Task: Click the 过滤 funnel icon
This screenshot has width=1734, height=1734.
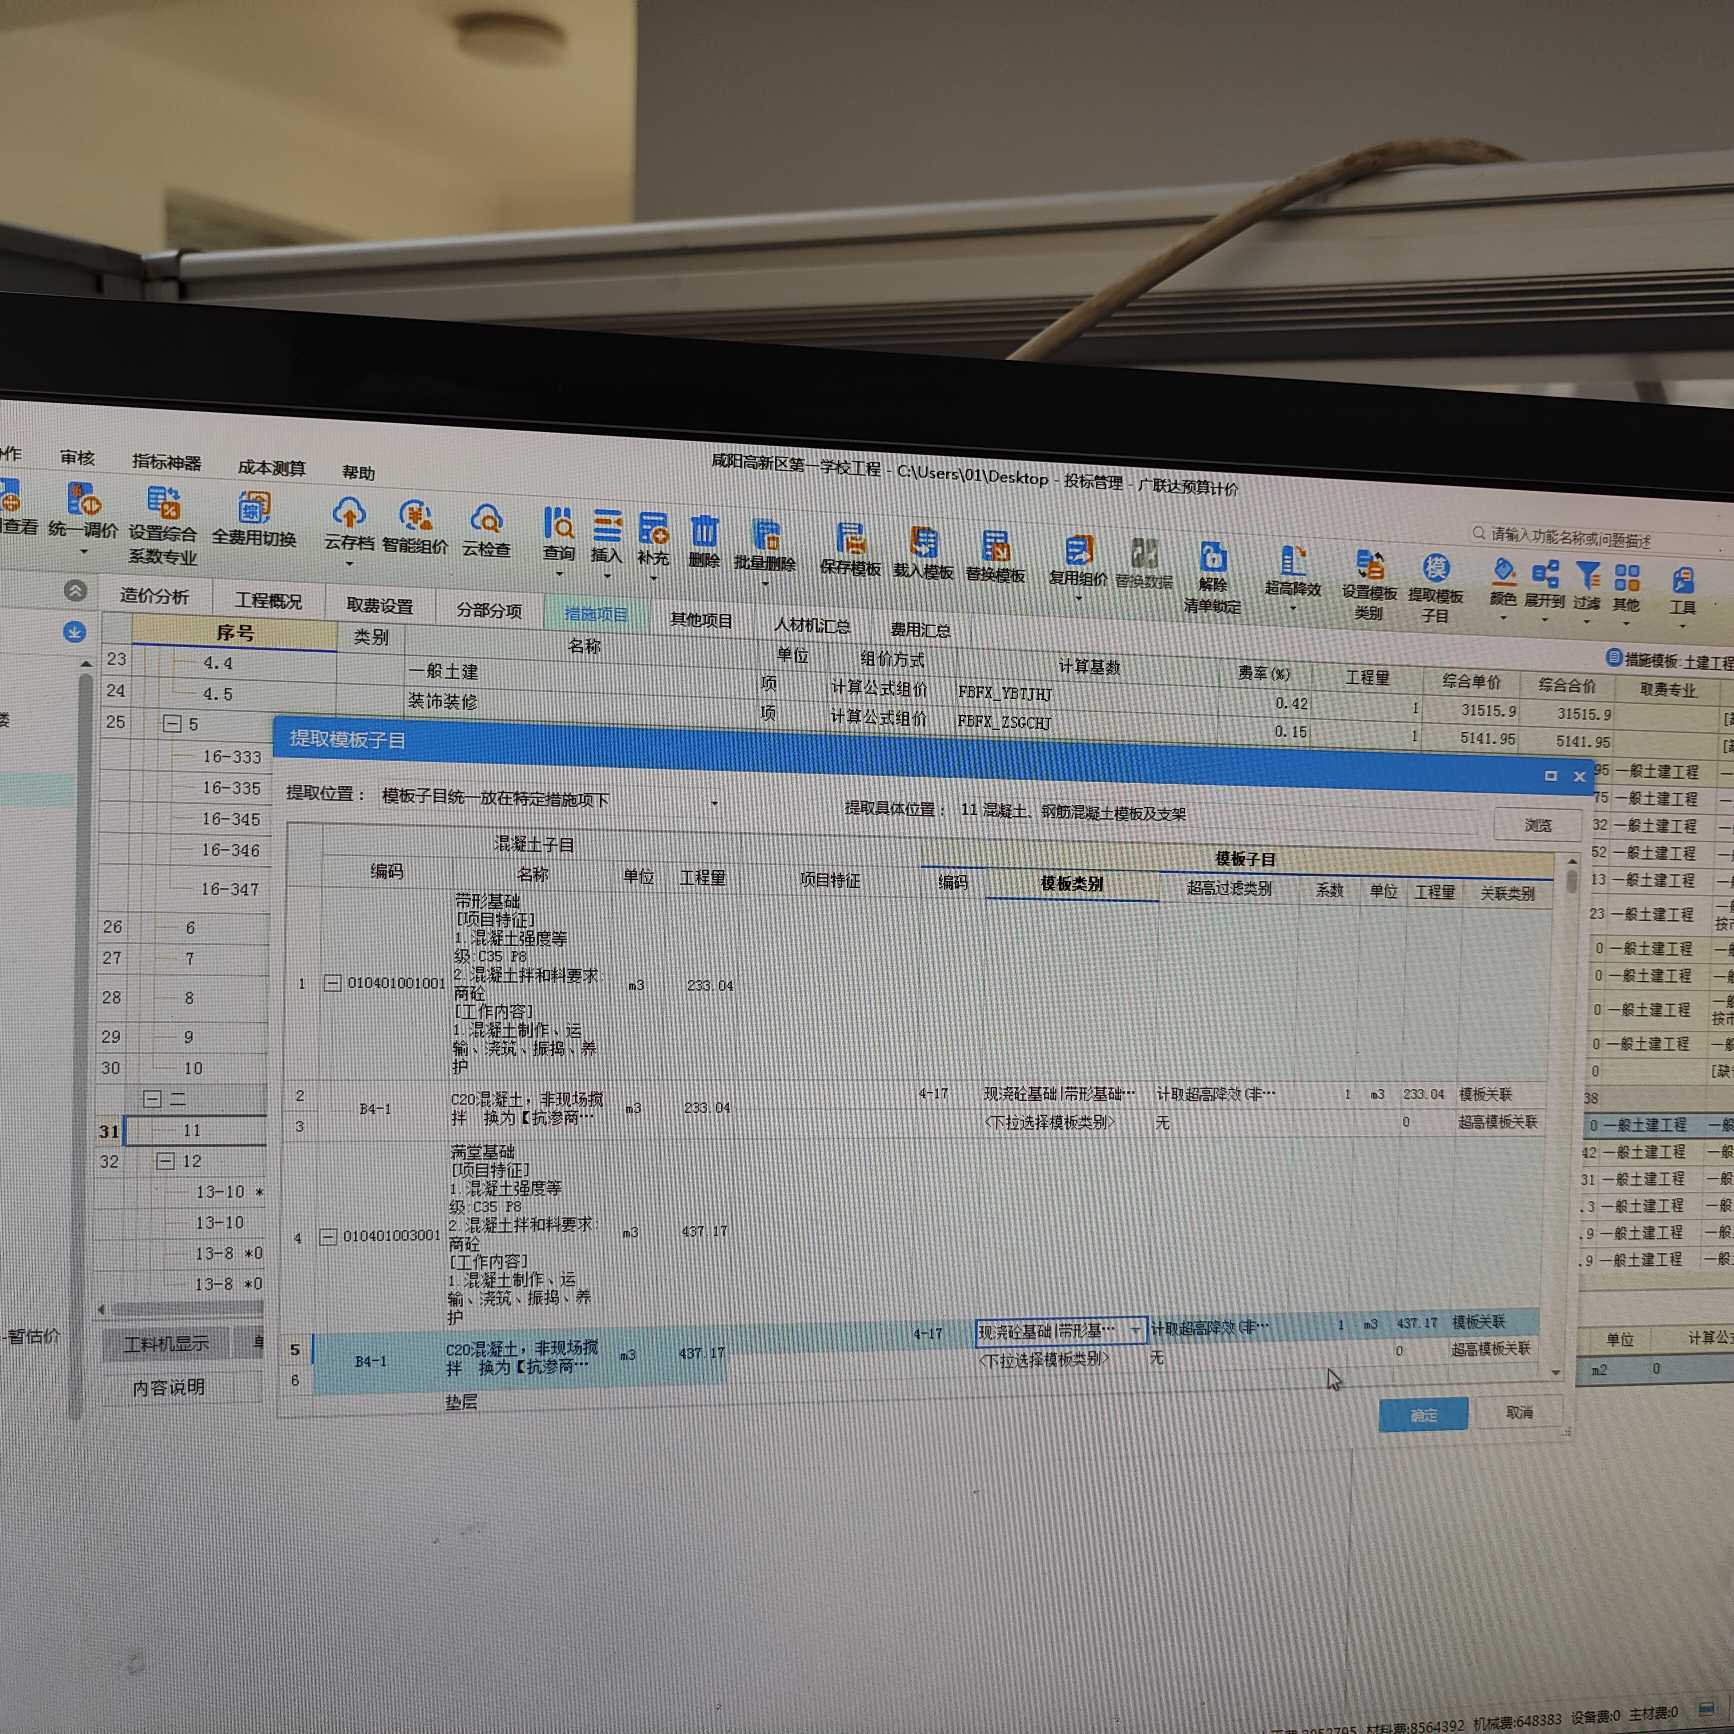Action: (1587, 576)
